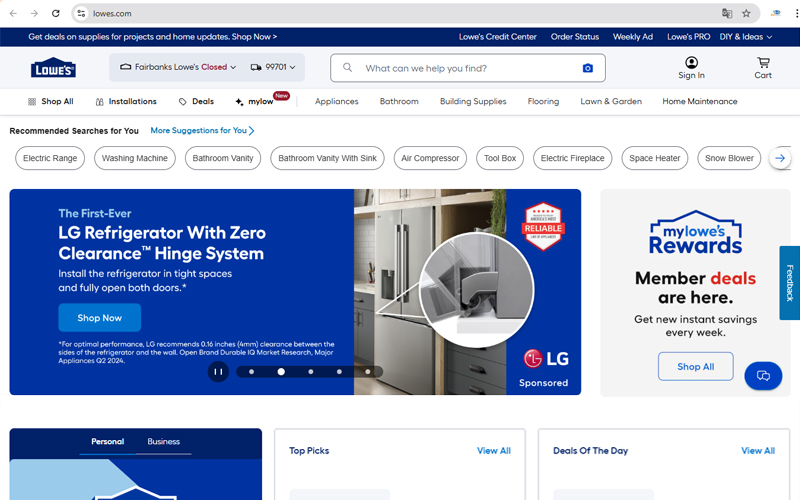
Task: Click the browser back arrow
Action: [13, 13]
